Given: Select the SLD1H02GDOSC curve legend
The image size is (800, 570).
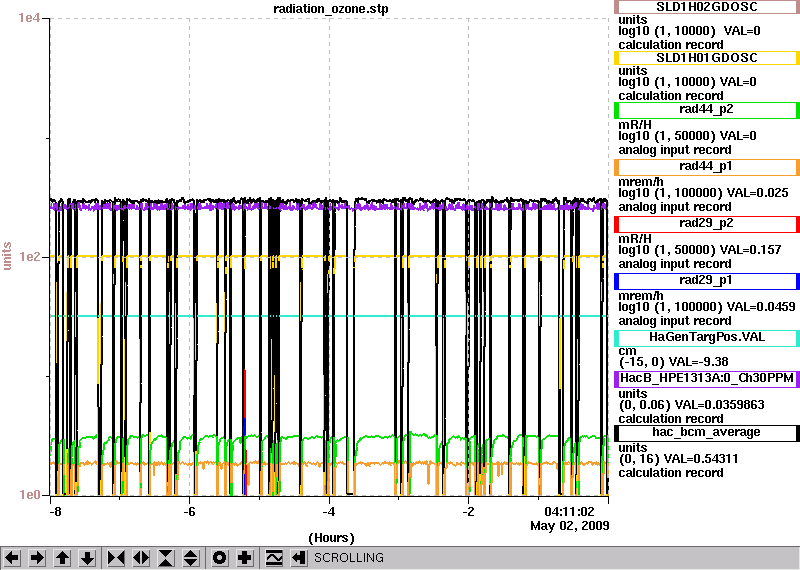Looking at the screenshot, I should pyautogui.click(x=707, y=7).
